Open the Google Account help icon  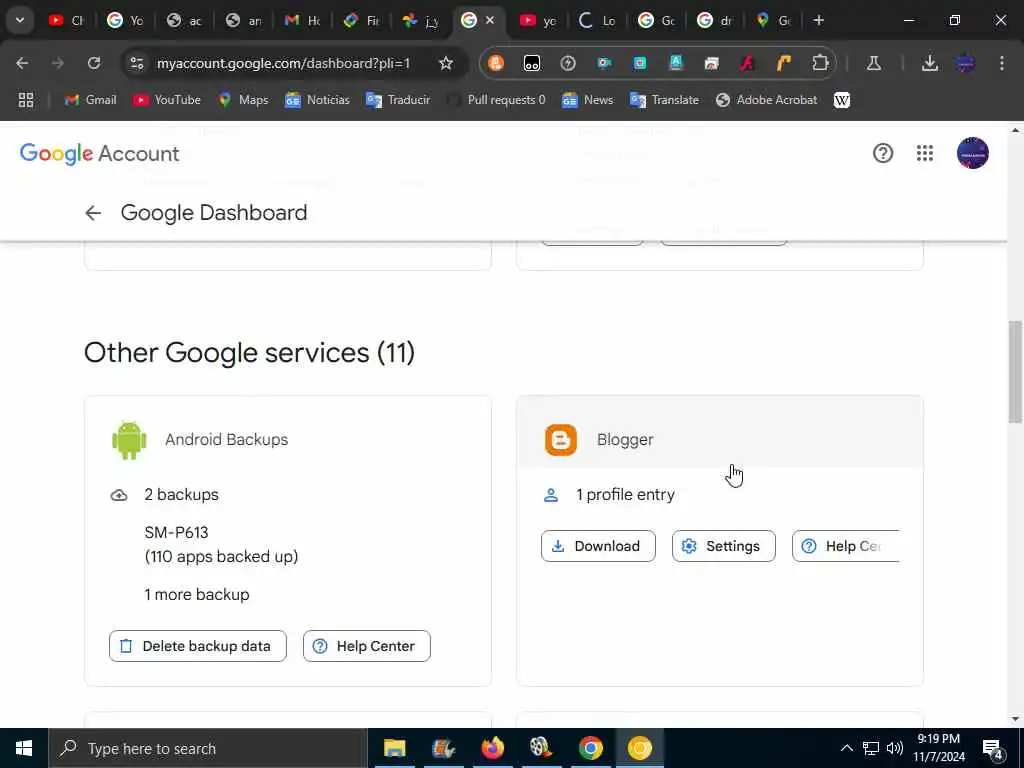pos(882,153)
